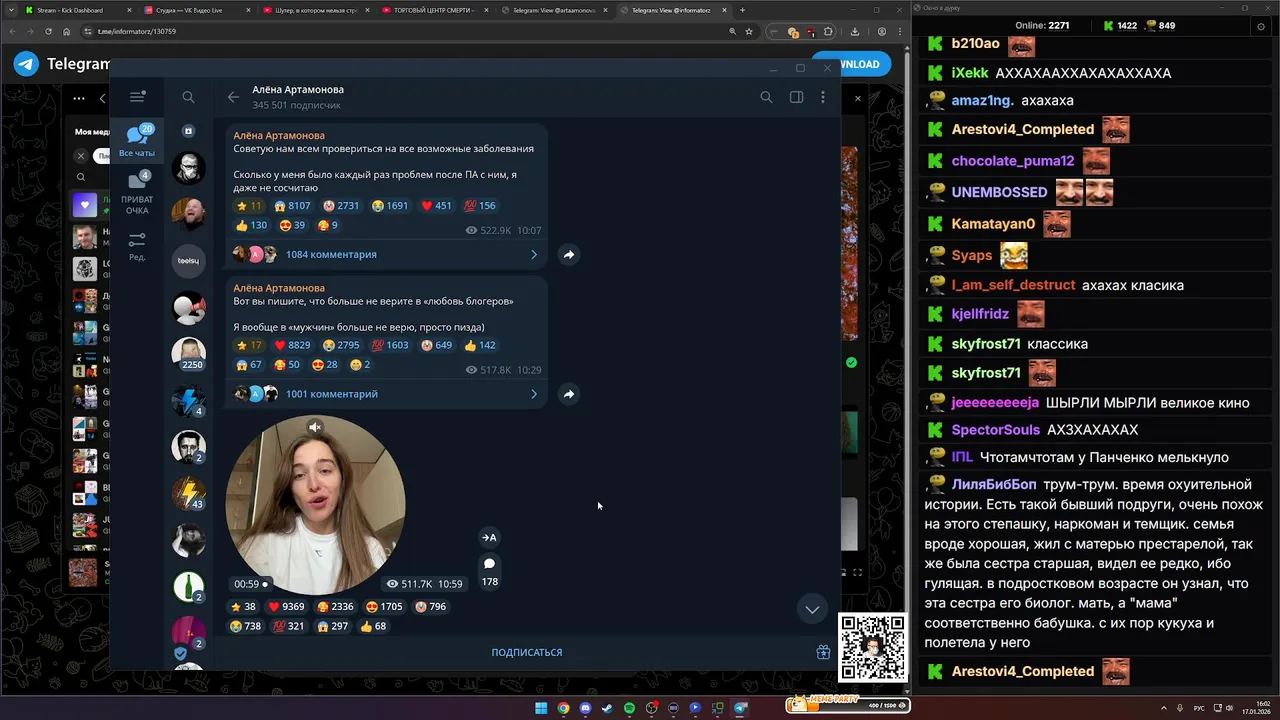Toggle heart reaction showing 9369 under video
Screen dimensions: 1280x720
[x=286, y=607]
